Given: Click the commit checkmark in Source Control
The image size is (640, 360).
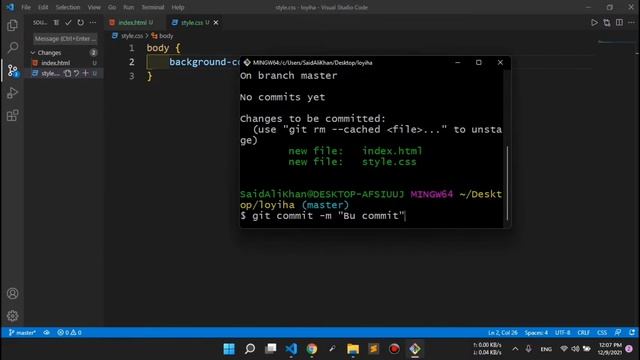Looking at the screenshot, I should pos(68,22).
